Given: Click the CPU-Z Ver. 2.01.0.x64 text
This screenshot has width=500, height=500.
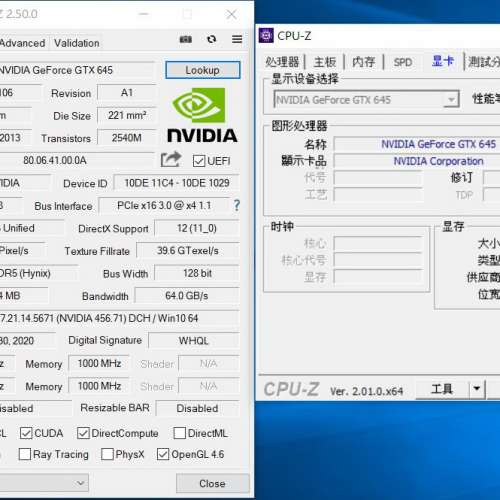Looking at the screenshot, I should click(x=366, y=391).
